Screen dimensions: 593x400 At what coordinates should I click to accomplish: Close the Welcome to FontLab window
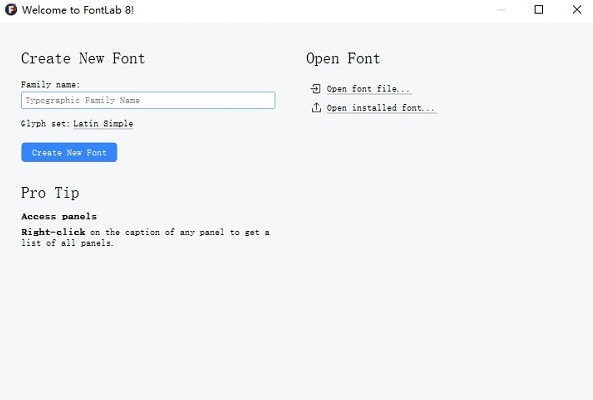click(x=577, y=9)
